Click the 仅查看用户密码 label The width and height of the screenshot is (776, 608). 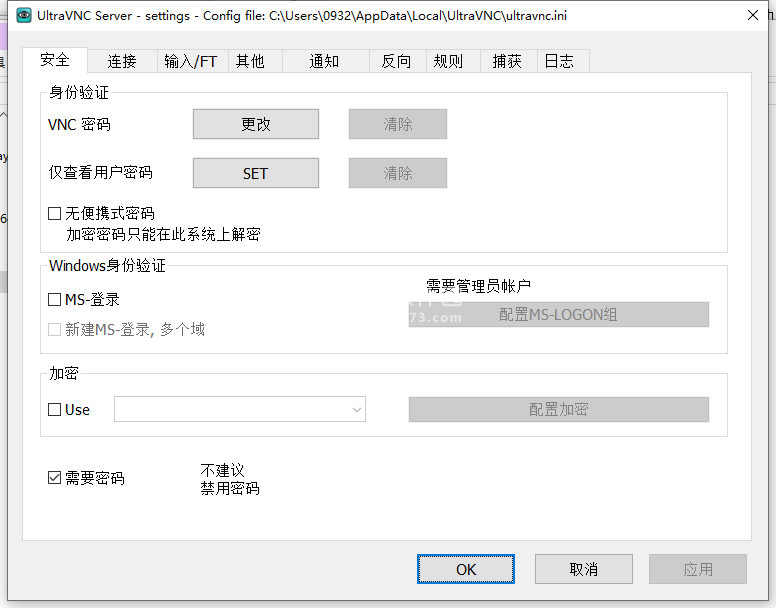coord(100,173)
